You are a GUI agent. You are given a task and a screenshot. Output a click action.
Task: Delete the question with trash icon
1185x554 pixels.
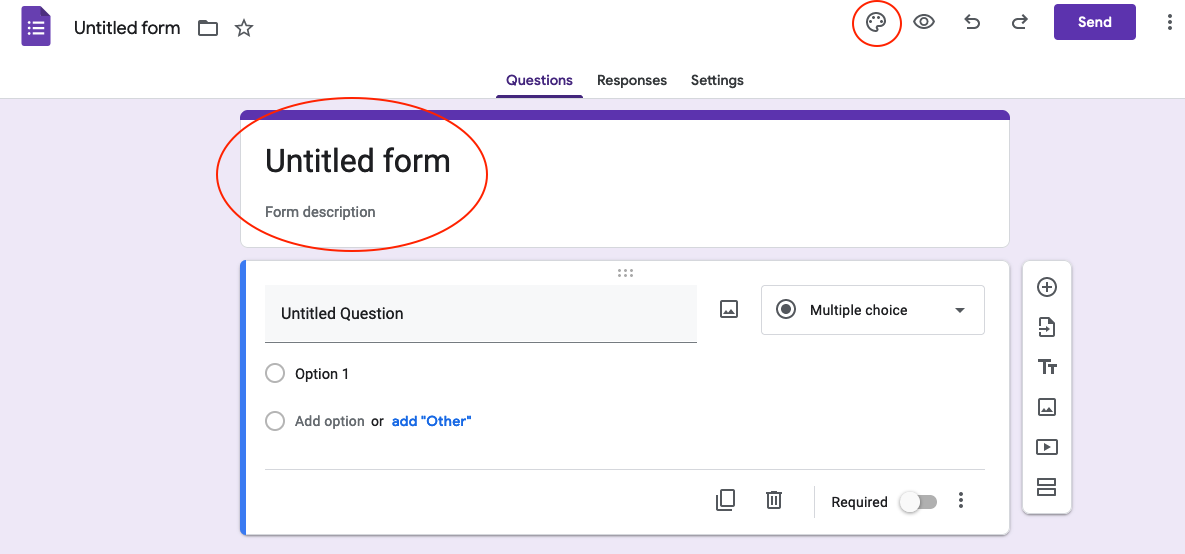pyautogui.click(x=774, y=501)
